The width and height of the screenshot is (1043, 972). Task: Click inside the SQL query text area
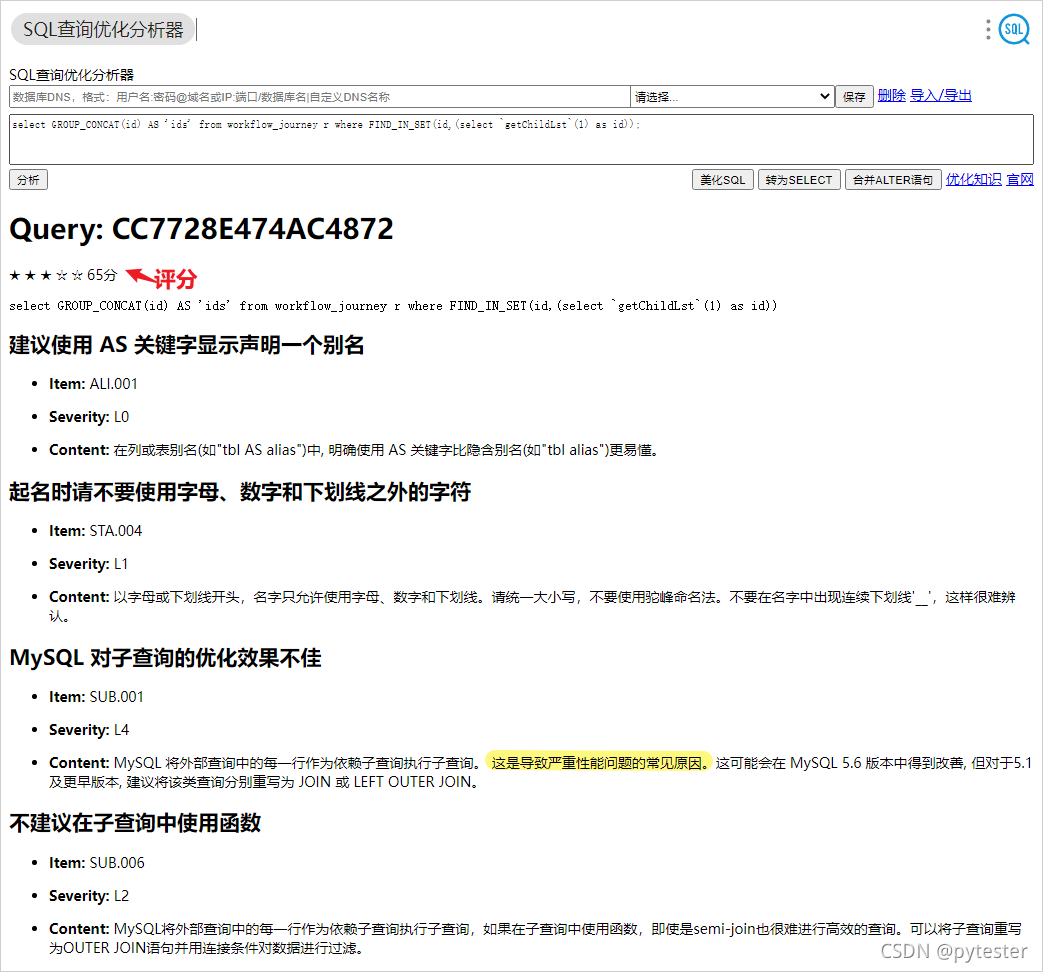click(x=521, y=139)
